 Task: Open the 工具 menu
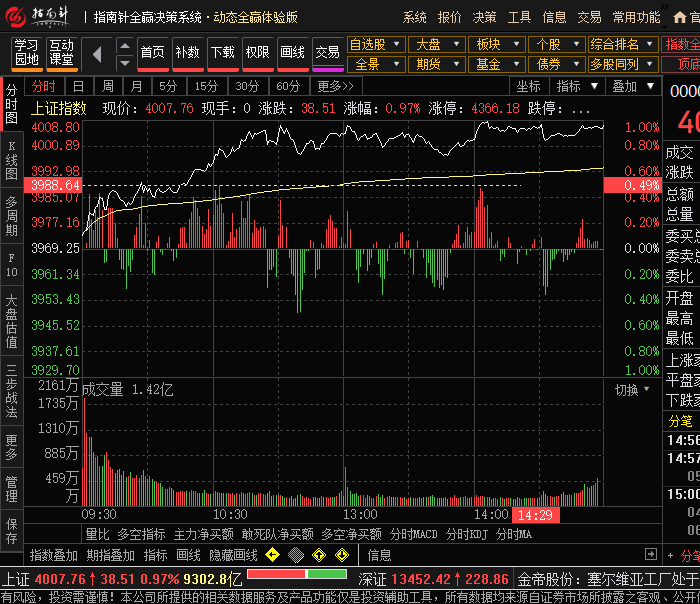point(519,17)
